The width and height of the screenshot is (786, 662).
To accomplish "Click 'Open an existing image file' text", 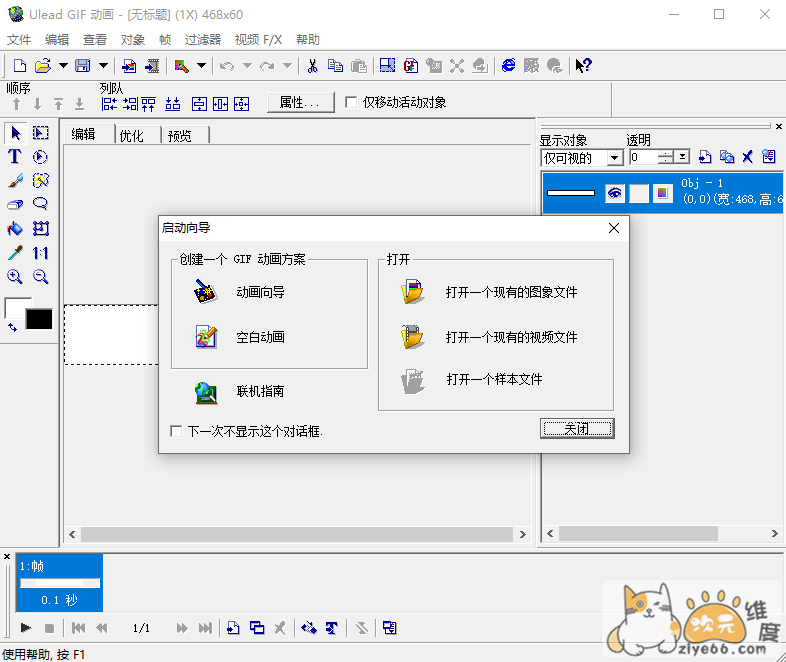I will [x=511, y=292].
